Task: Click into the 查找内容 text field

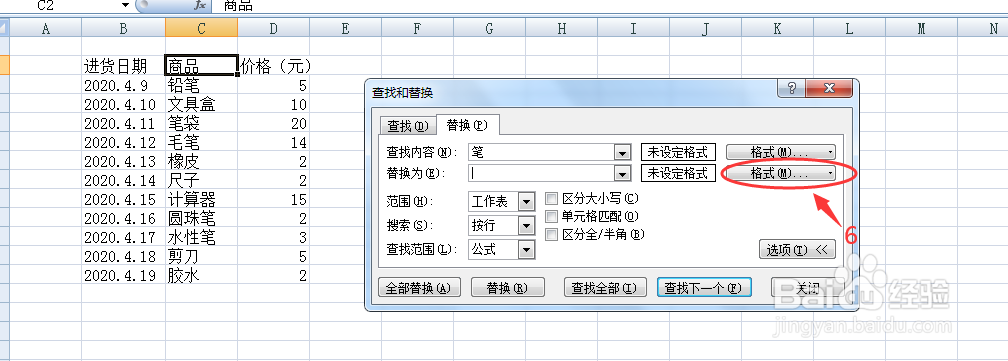Action: (x=541, y=153)
